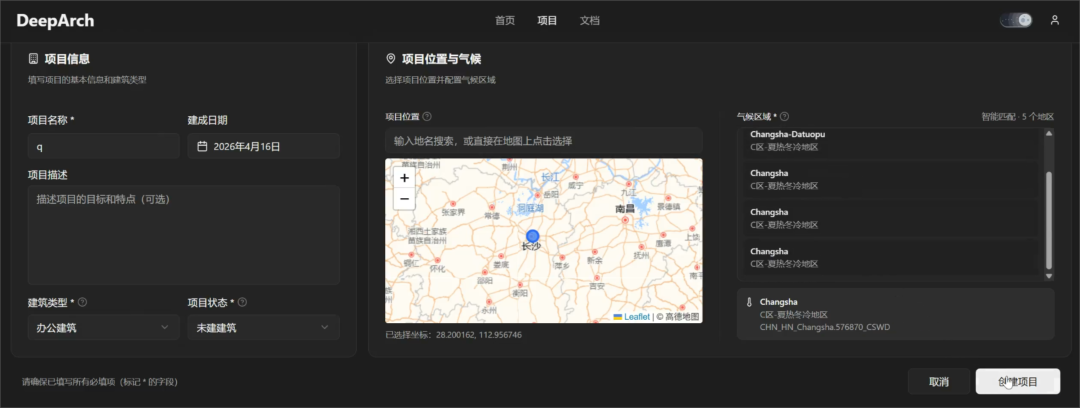Click the help icon next to 项目位置
The width and height of the screenshot is (1080, 408).
[427, 116]
